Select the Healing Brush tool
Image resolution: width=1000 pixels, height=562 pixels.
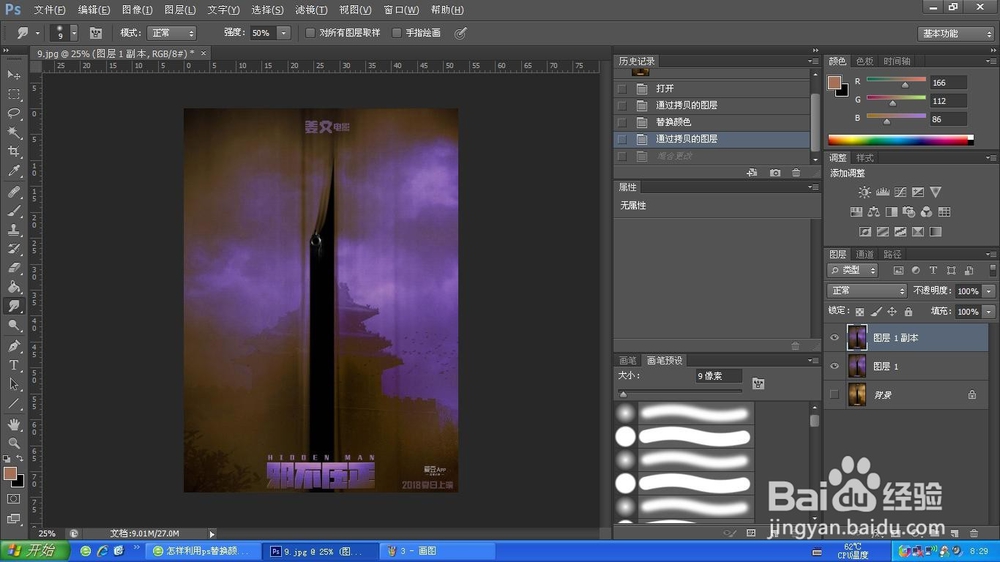(x=13, y=191)
